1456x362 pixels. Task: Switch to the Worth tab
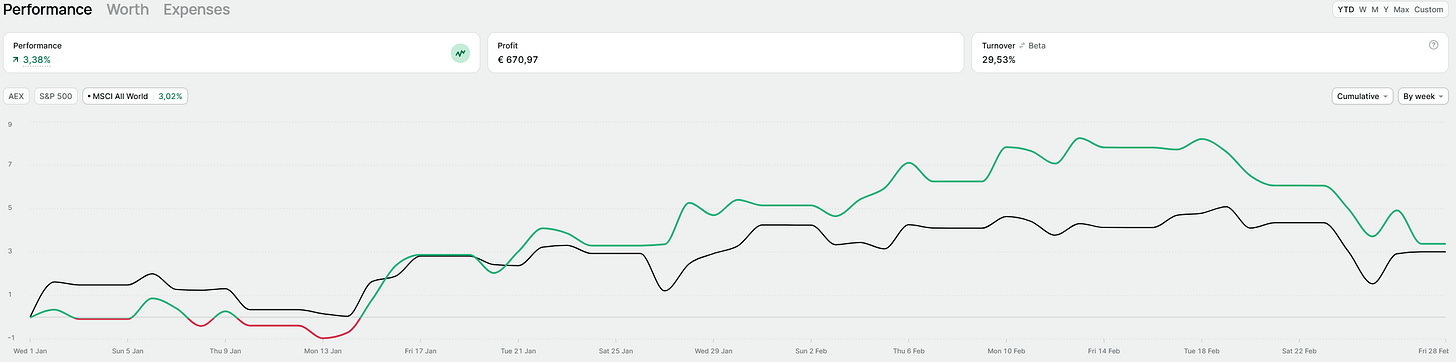click(127, 10)
